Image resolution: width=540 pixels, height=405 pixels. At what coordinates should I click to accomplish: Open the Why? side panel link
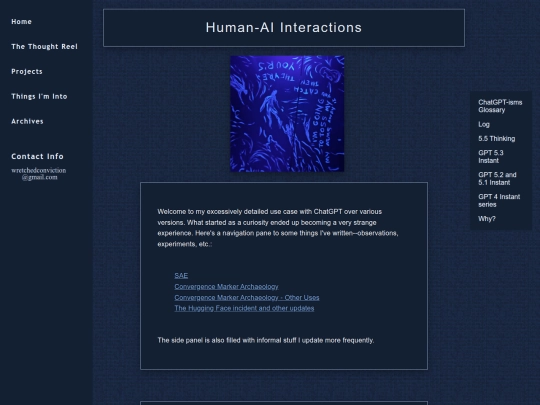(487, 219)
